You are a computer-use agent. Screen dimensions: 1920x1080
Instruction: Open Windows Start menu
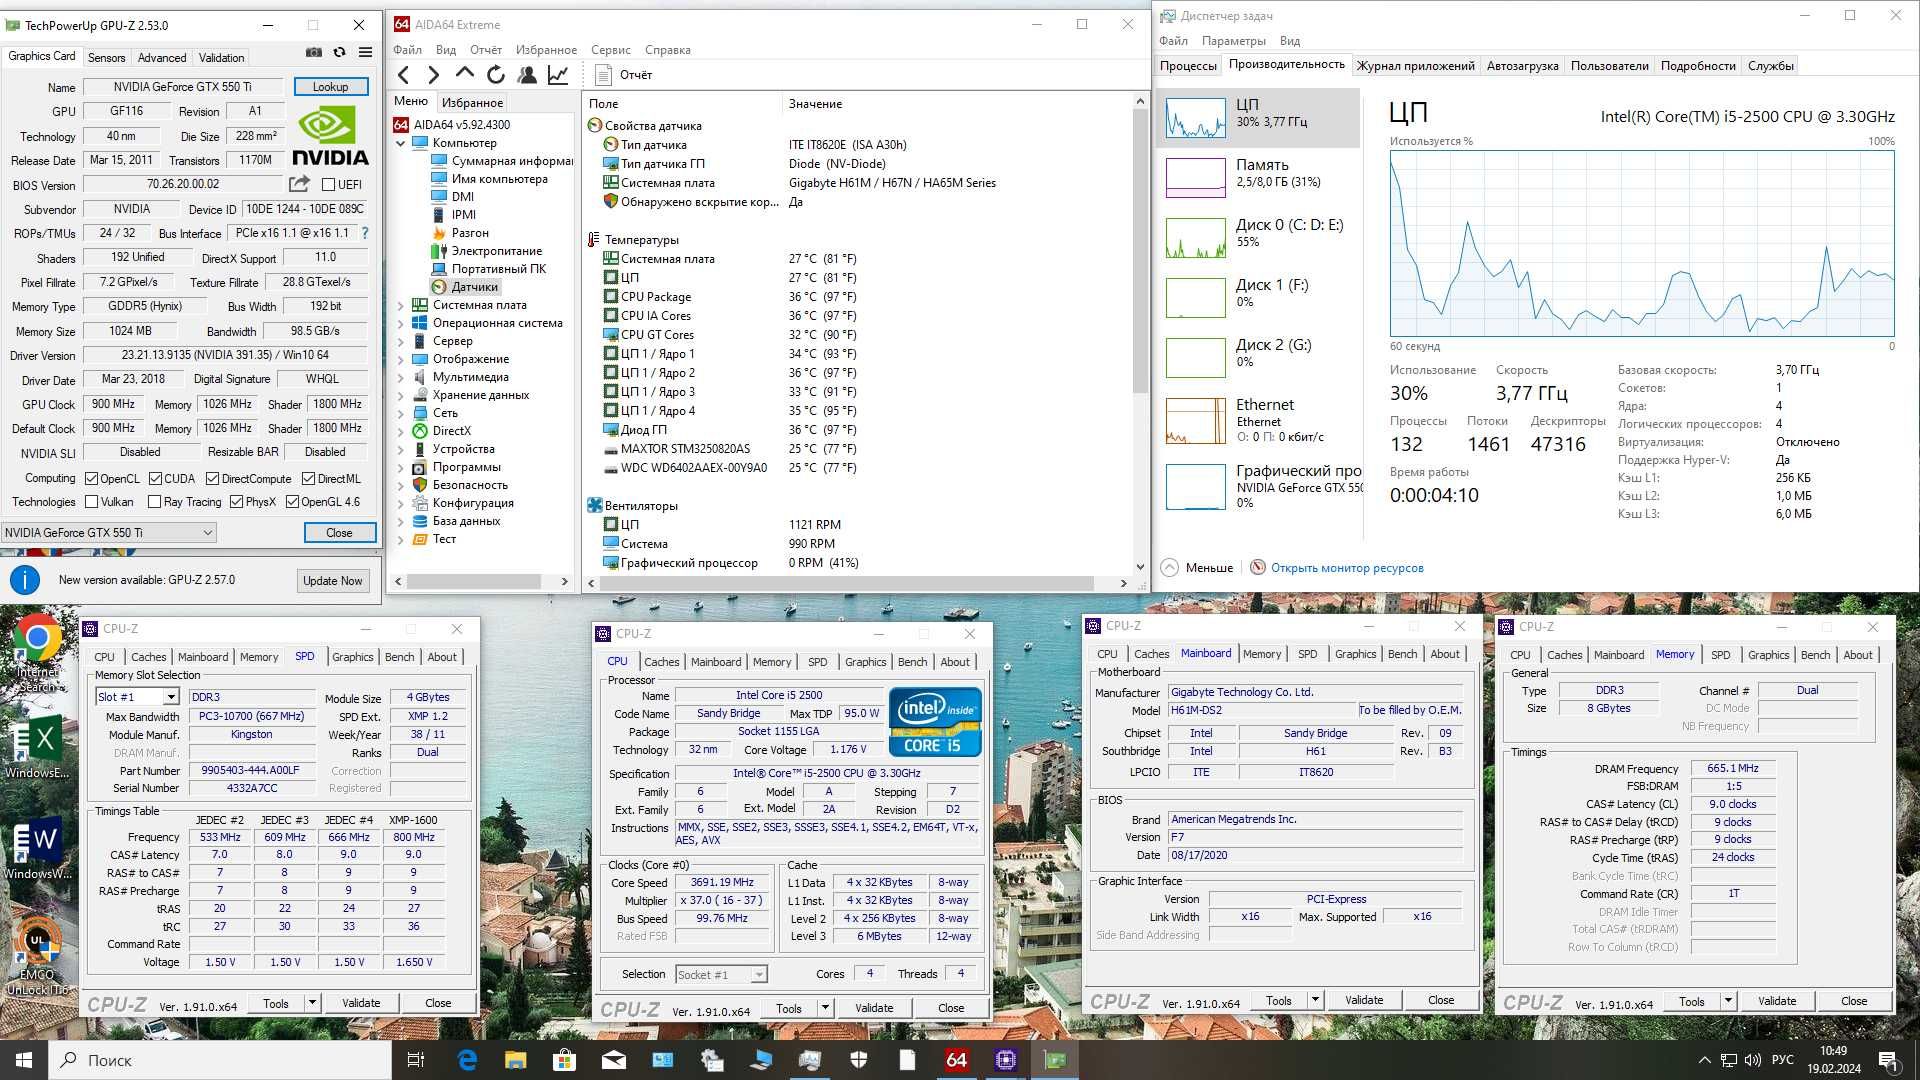24,1060
